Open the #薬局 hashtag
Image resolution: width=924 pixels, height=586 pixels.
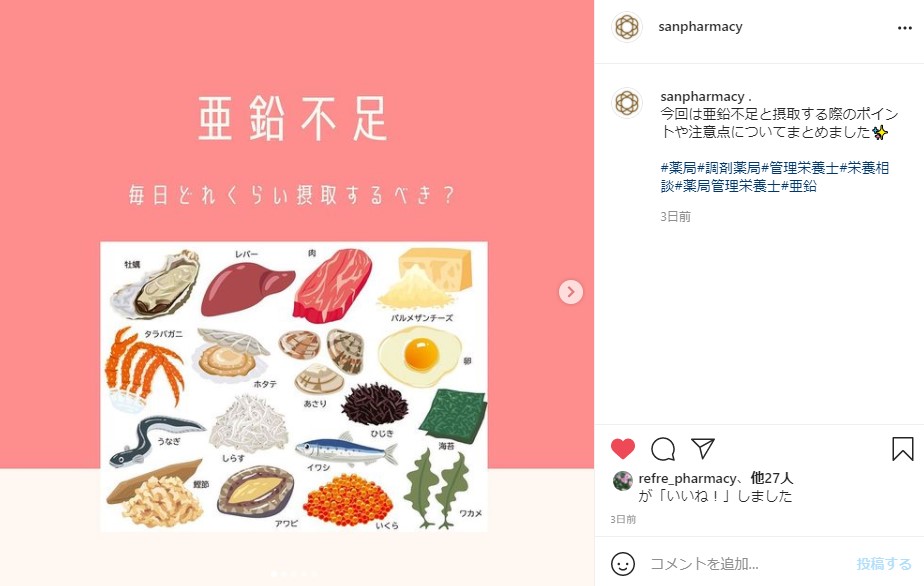tap(678, 168)
